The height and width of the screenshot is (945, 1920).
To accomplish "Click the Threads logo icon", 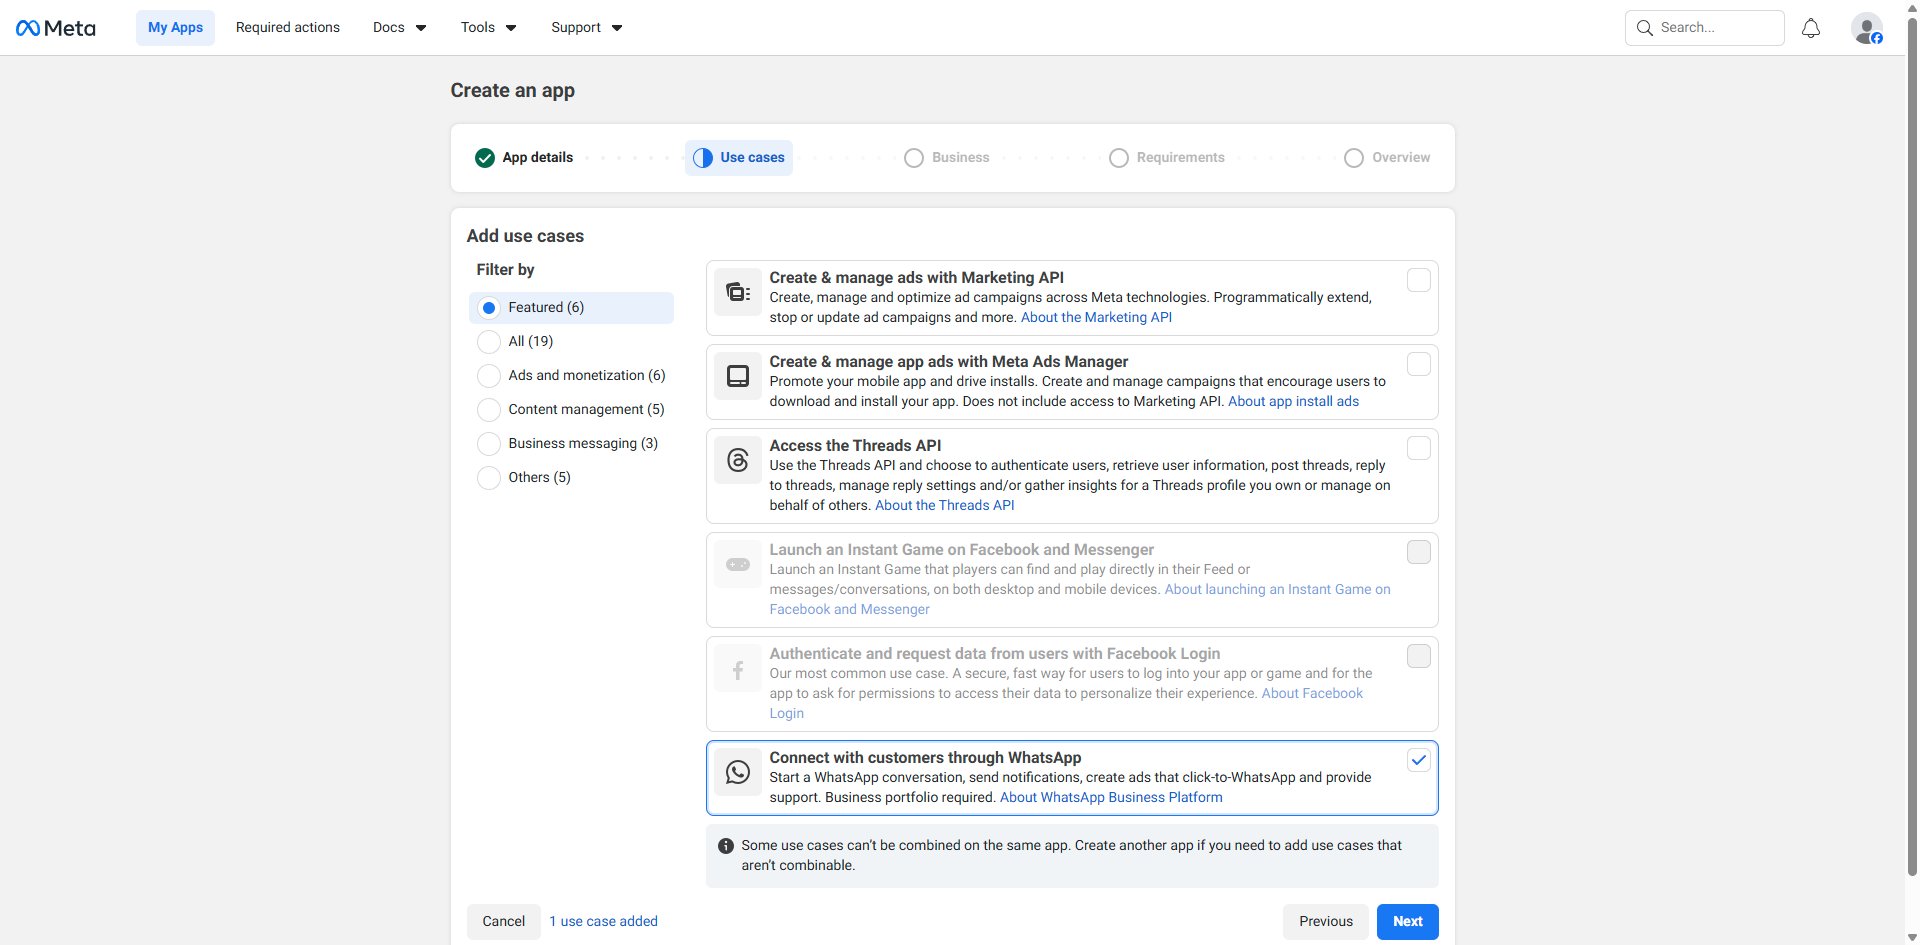I will pos(738,460).
